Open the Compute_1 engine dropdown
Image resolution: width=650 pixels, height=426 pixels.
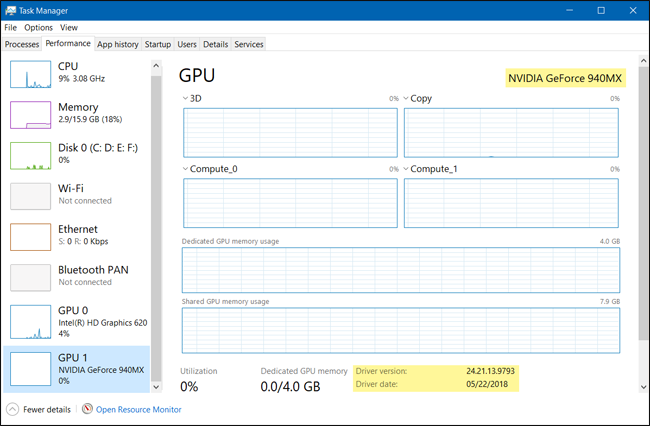(x=406, y=169)
